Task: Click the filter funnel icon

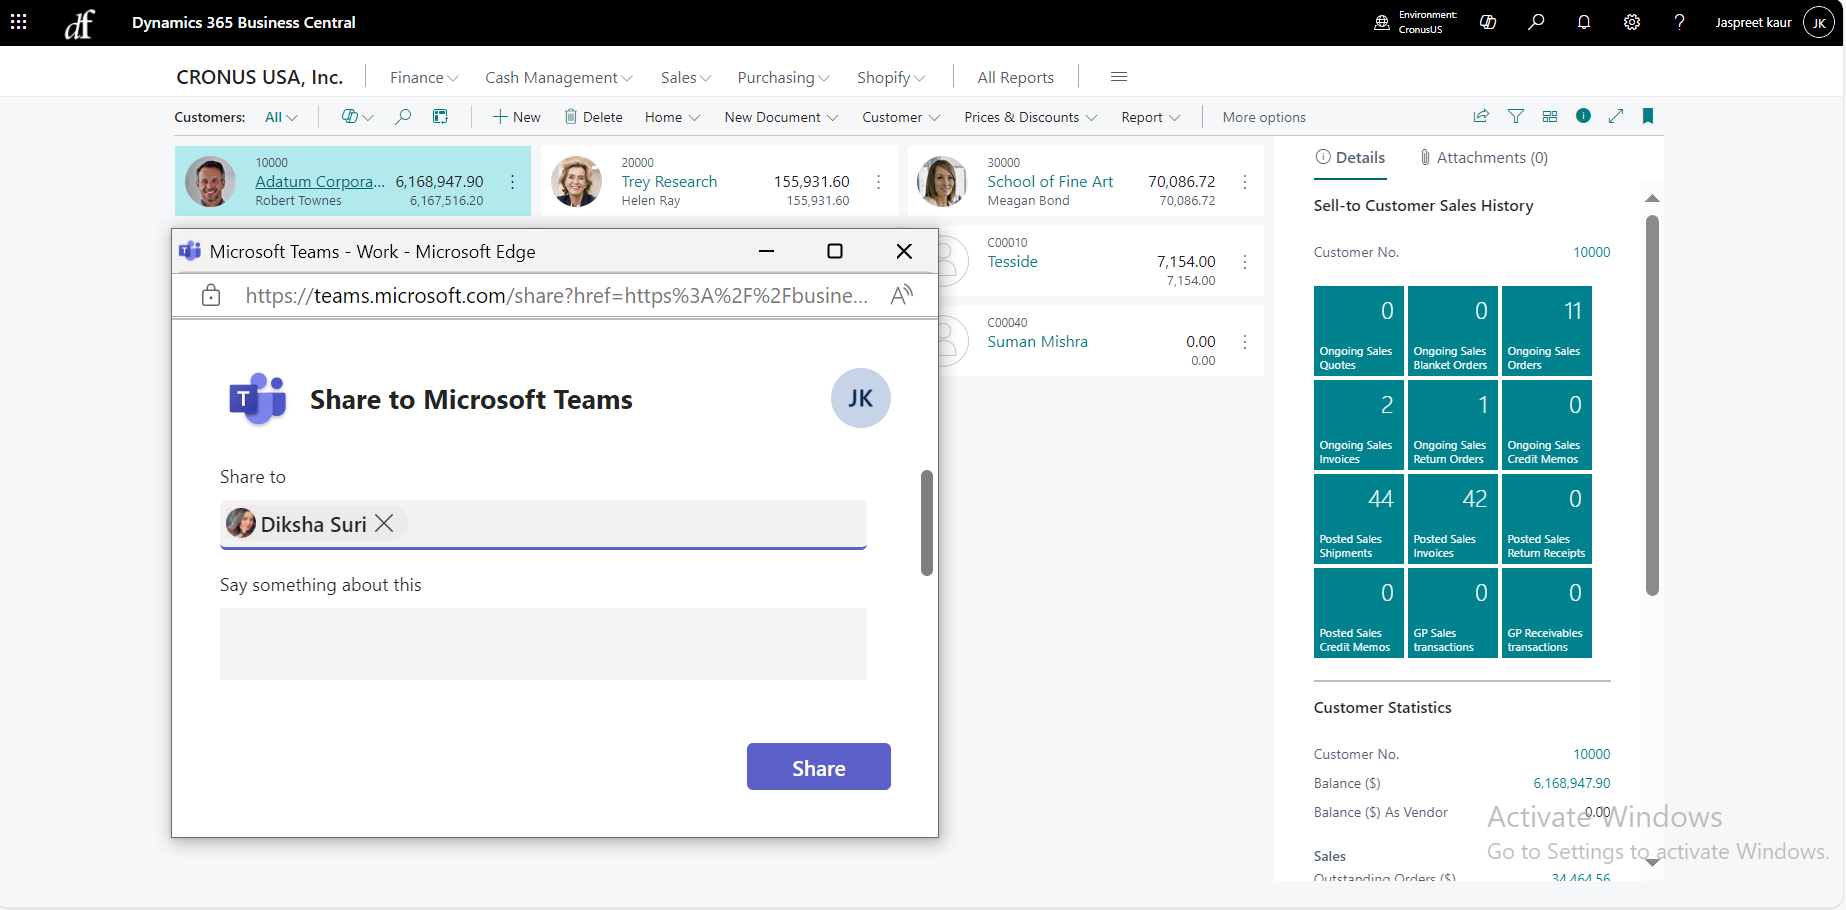Action: [1516, 116]
